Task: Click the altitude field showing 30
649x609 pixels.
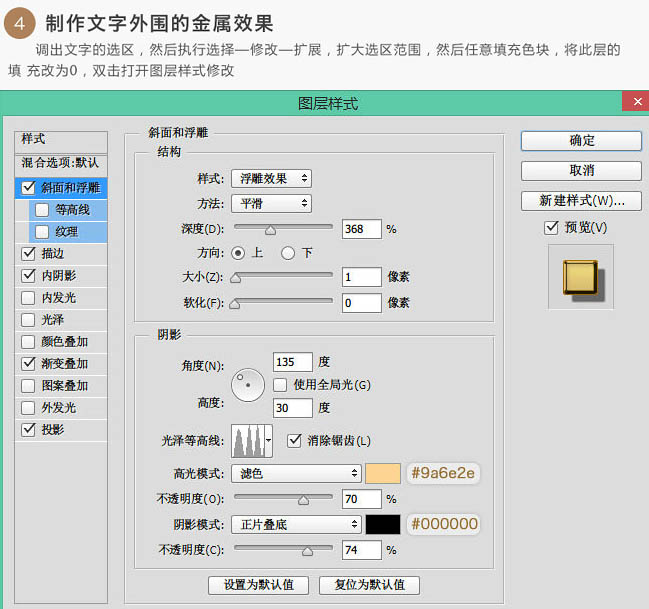Action: click(293, 408)
